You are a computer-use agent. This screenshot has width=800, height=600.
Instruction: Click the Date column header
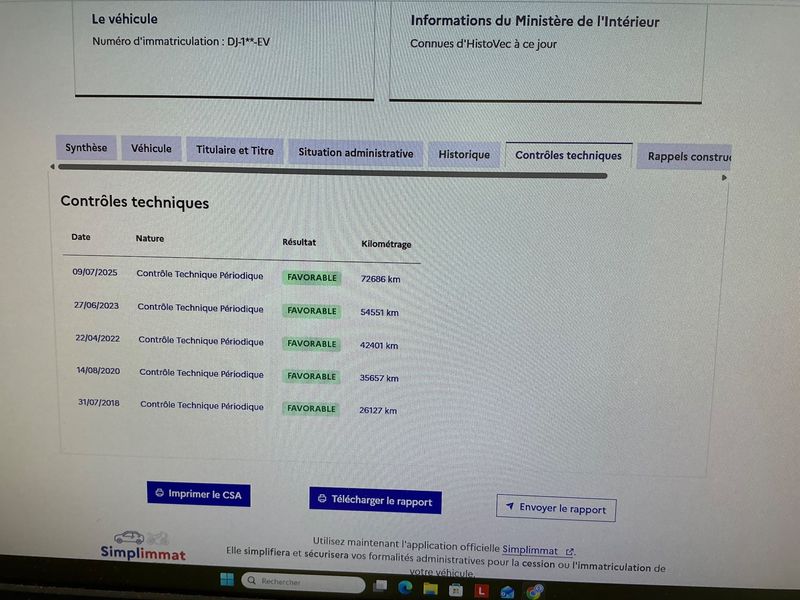[x=81, y=237]
